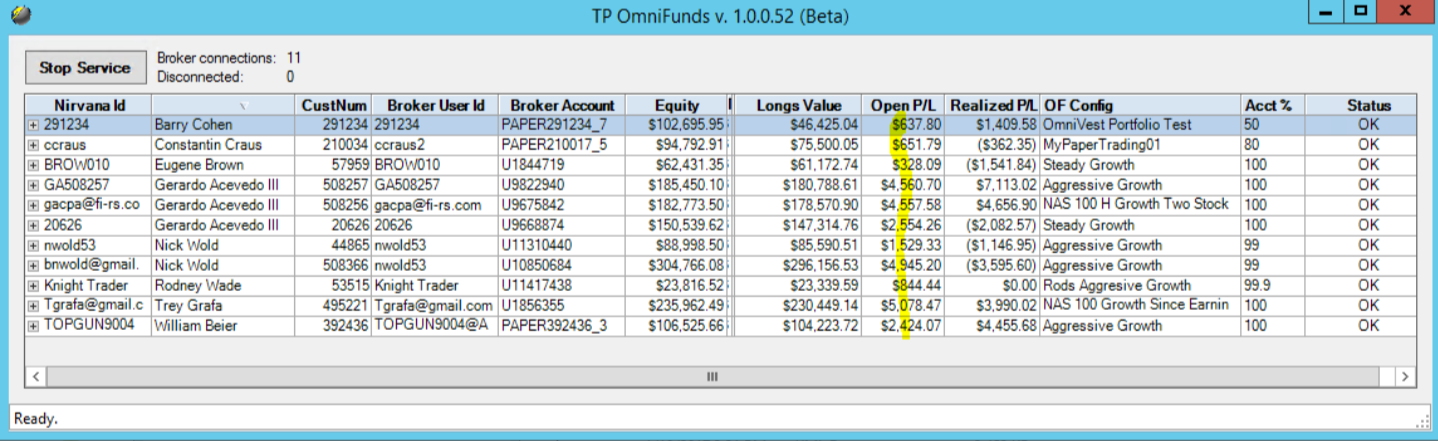Expand the GA508257 row
This screenshot has height=441, width=1438.
coord(33,185)
